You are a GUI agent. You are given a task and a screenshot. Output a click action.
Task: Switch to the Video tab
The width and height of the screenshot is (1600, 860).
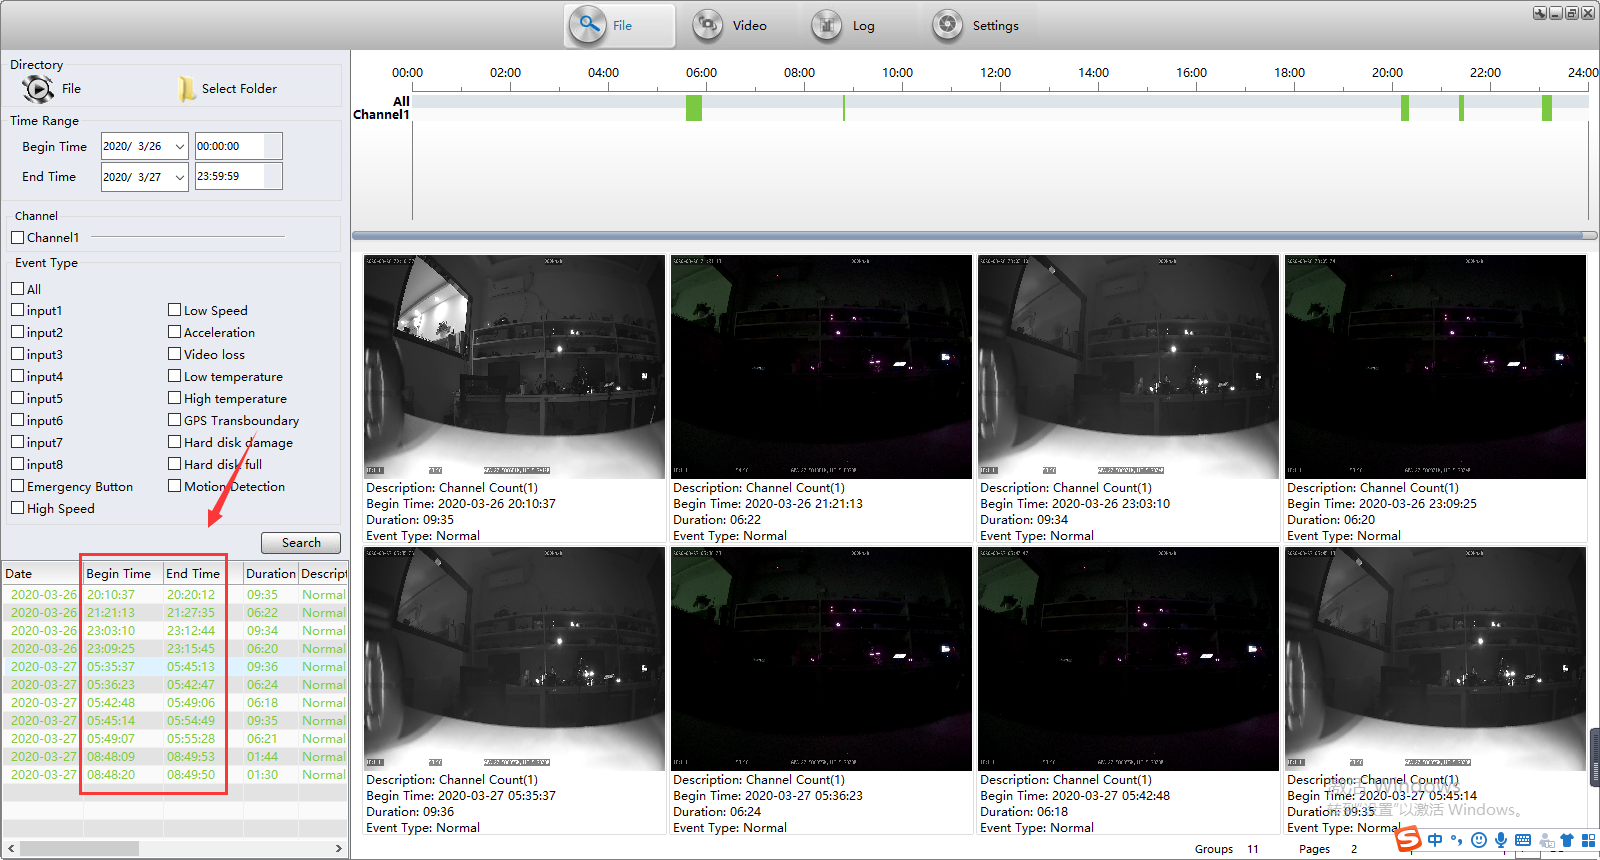click(x=731, y=25)
